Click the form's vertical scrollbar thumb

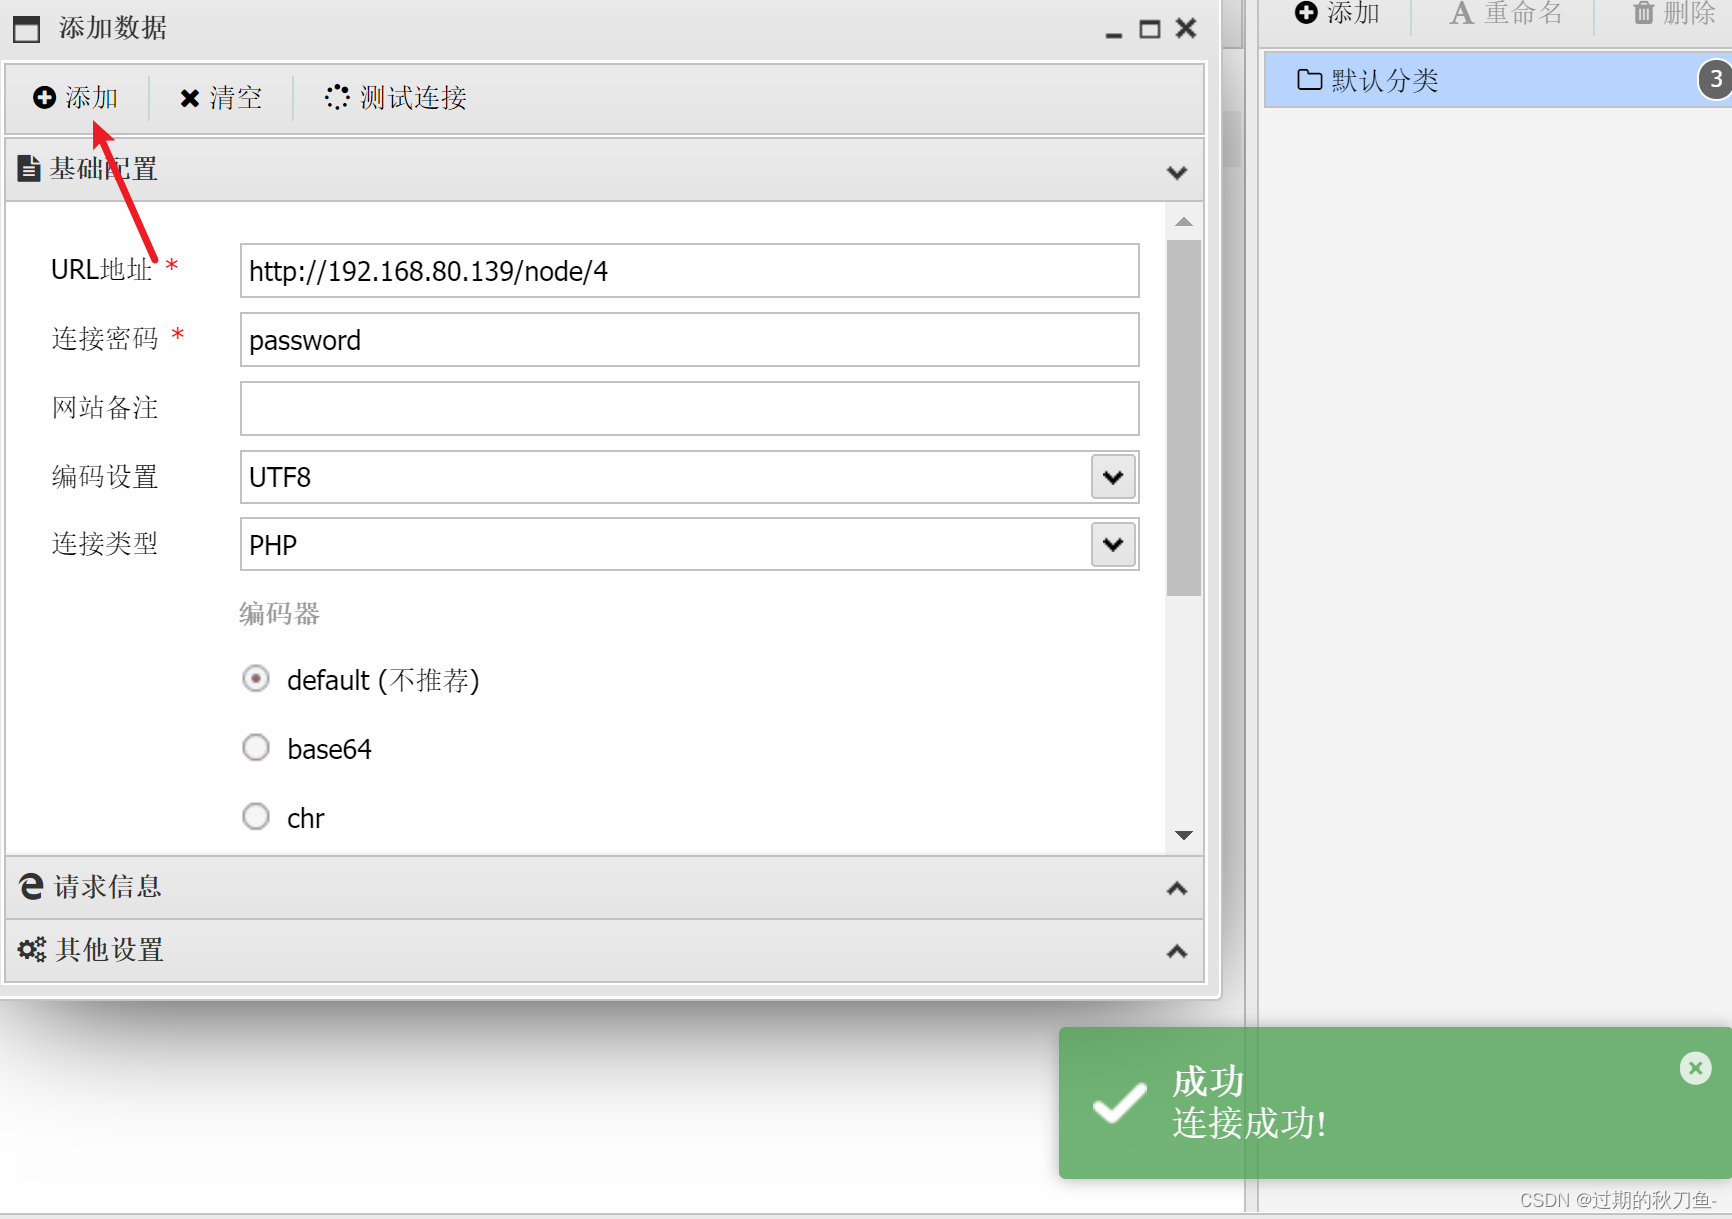[1184, 418]
